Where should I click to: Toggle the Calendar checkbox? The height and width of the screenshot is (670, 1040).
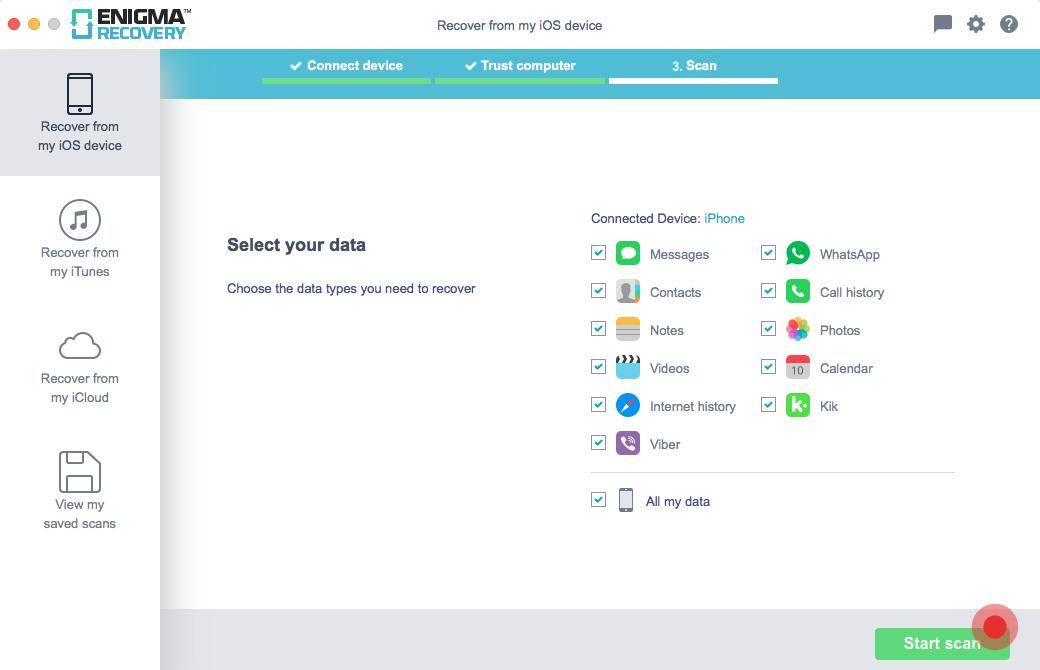tap(768, 366)
